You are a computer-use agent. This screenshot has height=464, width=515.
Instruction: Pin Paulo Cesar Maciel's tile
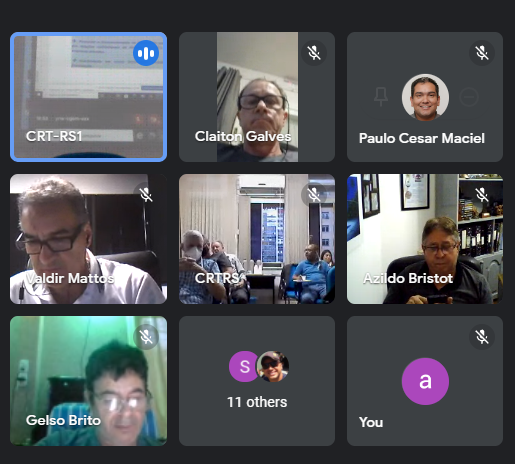(381, 97)
